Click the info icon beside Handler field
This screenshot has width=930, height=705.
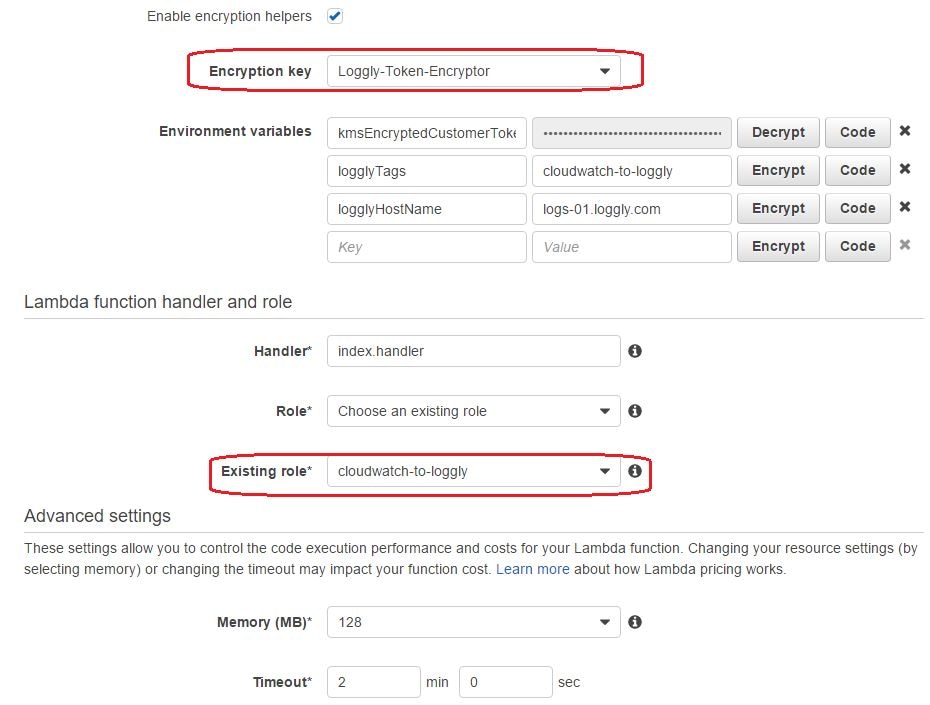point(634,351)
